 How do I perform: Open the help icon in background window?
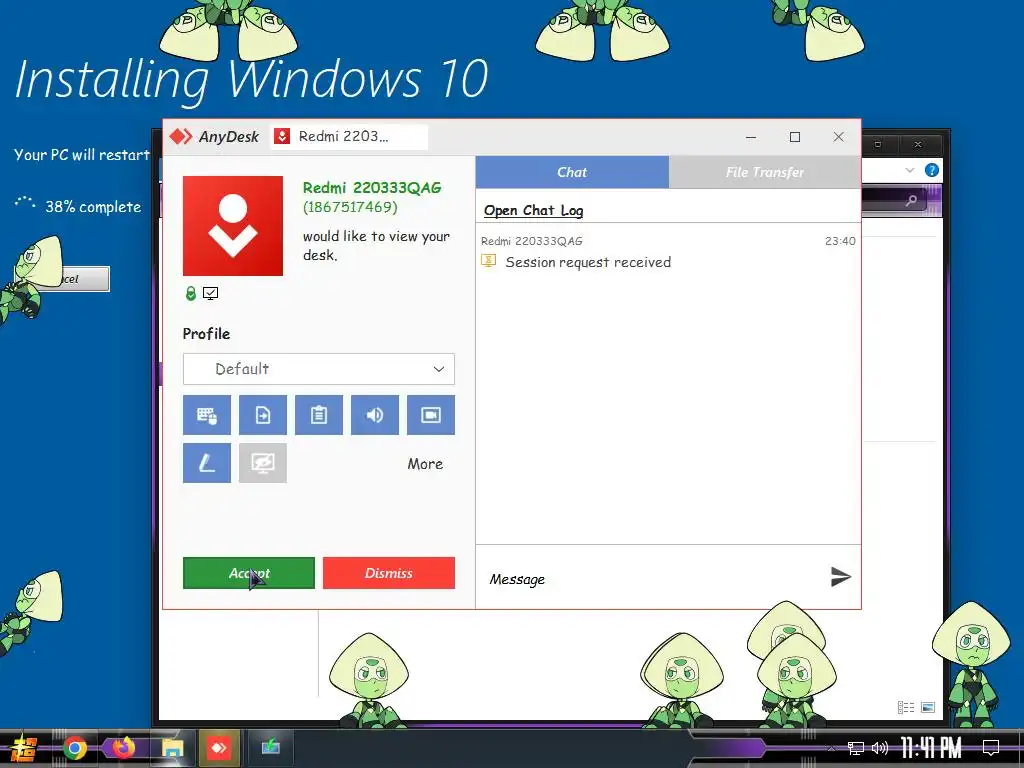[932, 170]
